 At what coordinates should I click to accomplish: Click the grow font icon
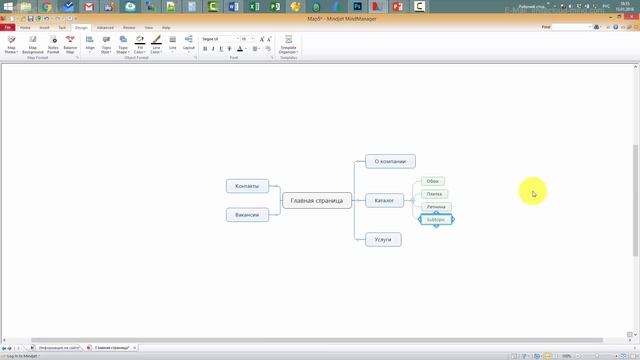(x=262, y=39)
